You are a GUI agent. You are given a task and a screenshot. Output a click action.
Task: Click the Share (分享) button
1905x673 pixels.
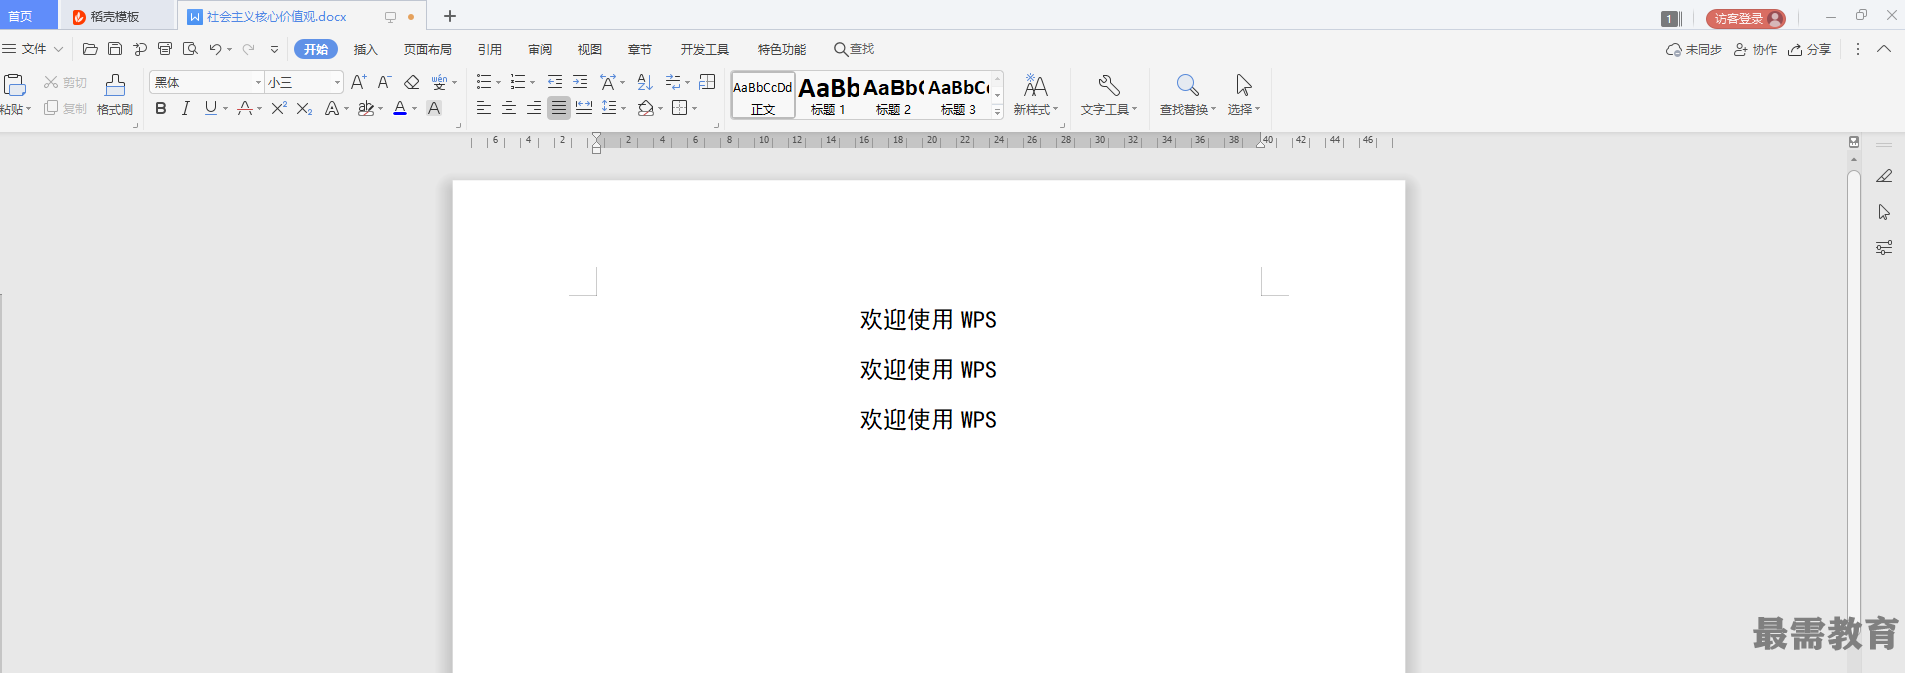tap(1810, 49)
